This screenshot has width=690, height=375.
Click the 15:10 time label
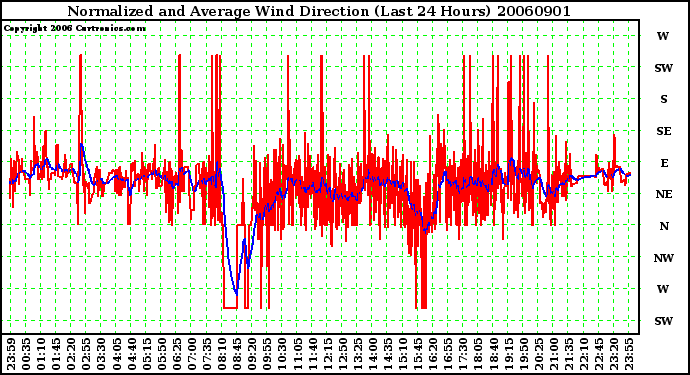[403, 354]
